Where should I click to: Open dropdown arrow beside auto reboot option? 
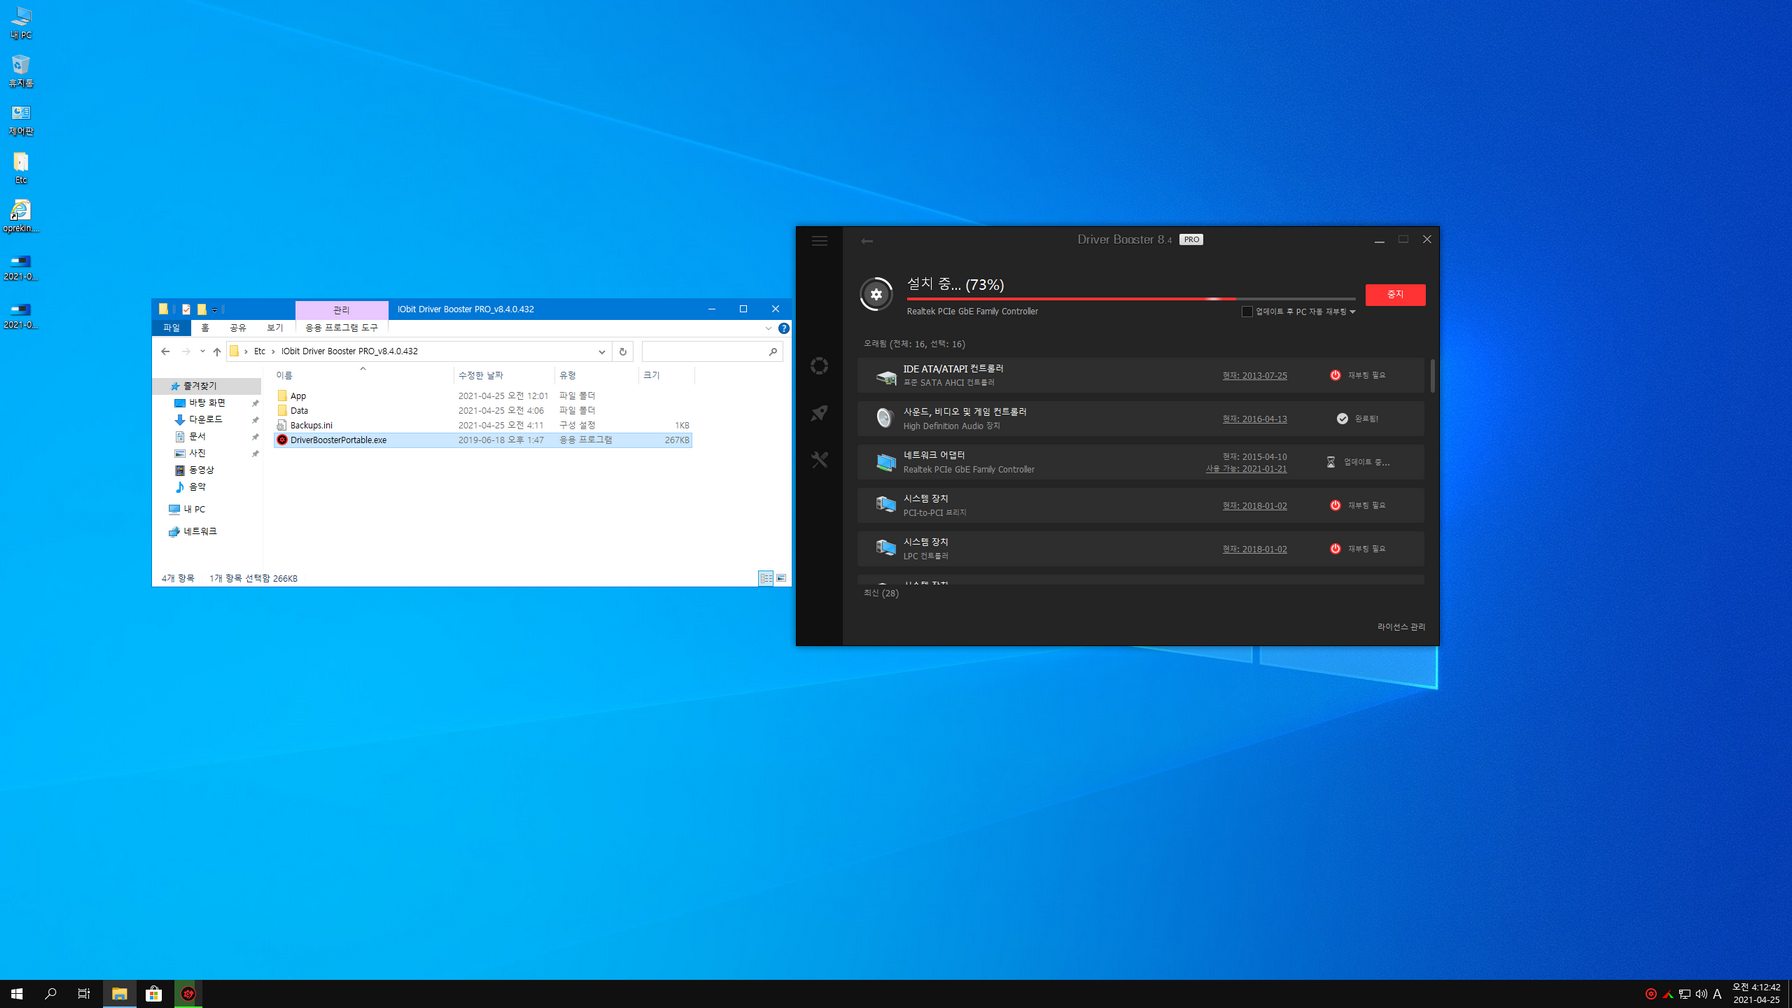[1353, 312]
